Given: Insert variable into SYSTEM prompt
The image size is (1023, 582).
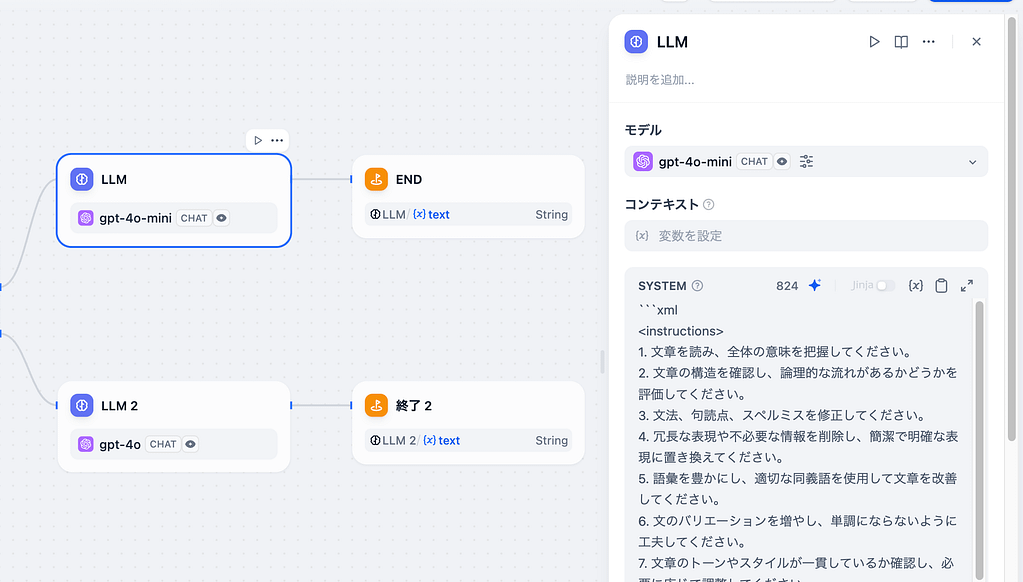Looking at the screenshot, I should pyautogui.click(x=915, y=286).
